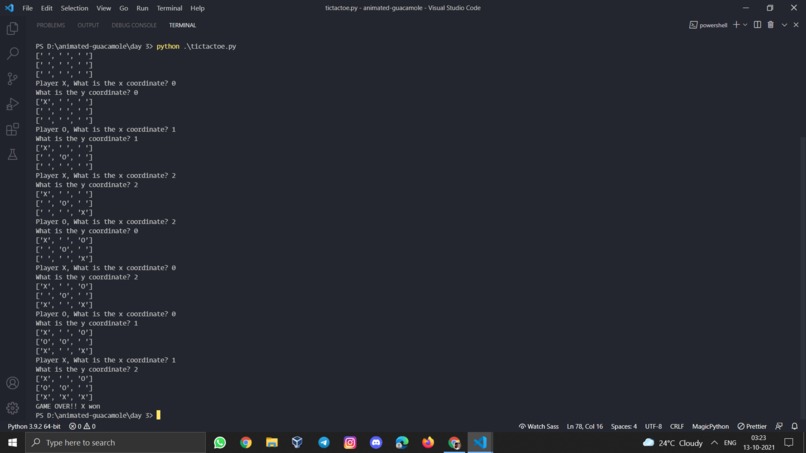Viewport: 806px width, 453px height.
Task: Click the 'python .\tictactoe.py' command text
Action: [196, 46]
